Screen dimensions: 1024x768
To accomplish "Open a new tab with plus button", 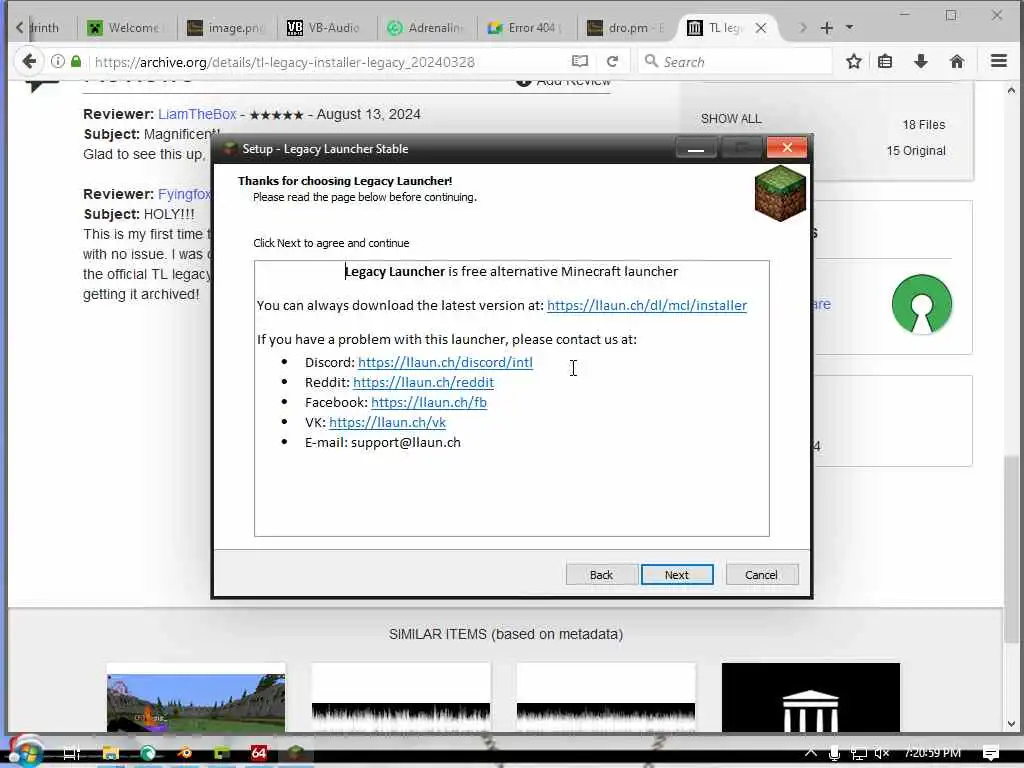I will [826, 27].
